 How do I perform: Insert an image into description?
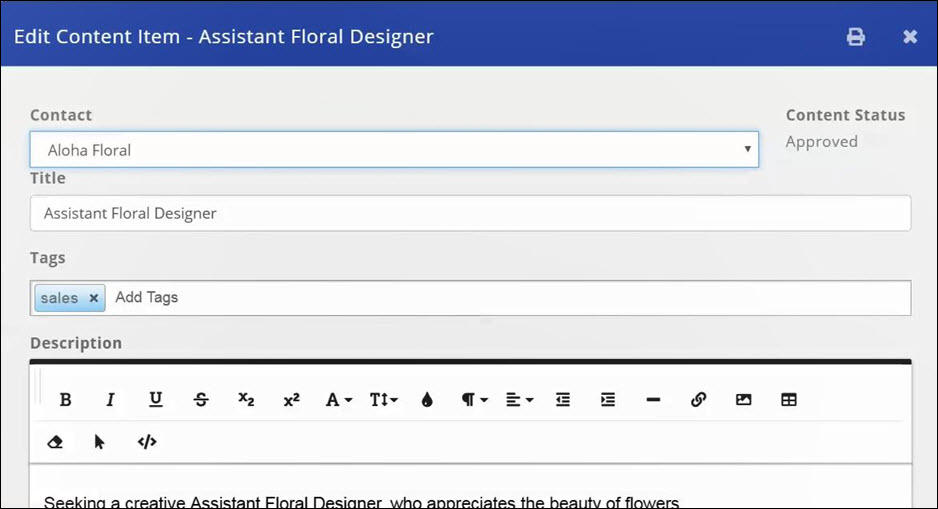click(743, 400)
